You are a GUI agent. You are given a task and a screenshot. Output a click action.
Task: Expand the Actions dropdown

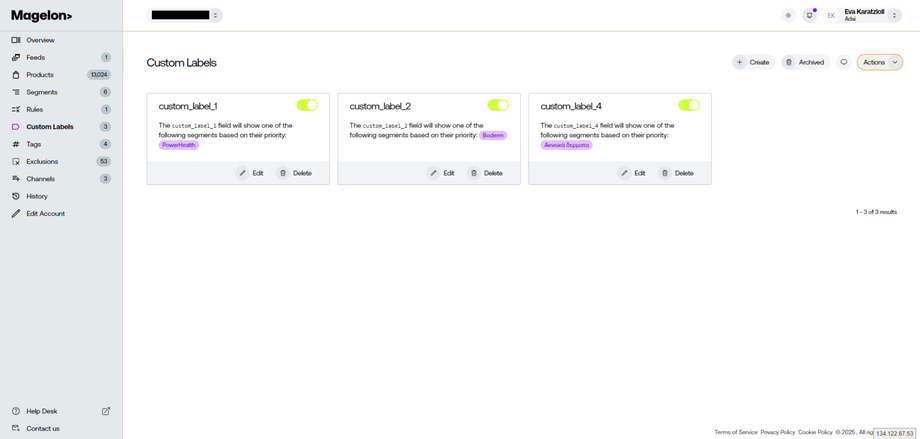880,62
